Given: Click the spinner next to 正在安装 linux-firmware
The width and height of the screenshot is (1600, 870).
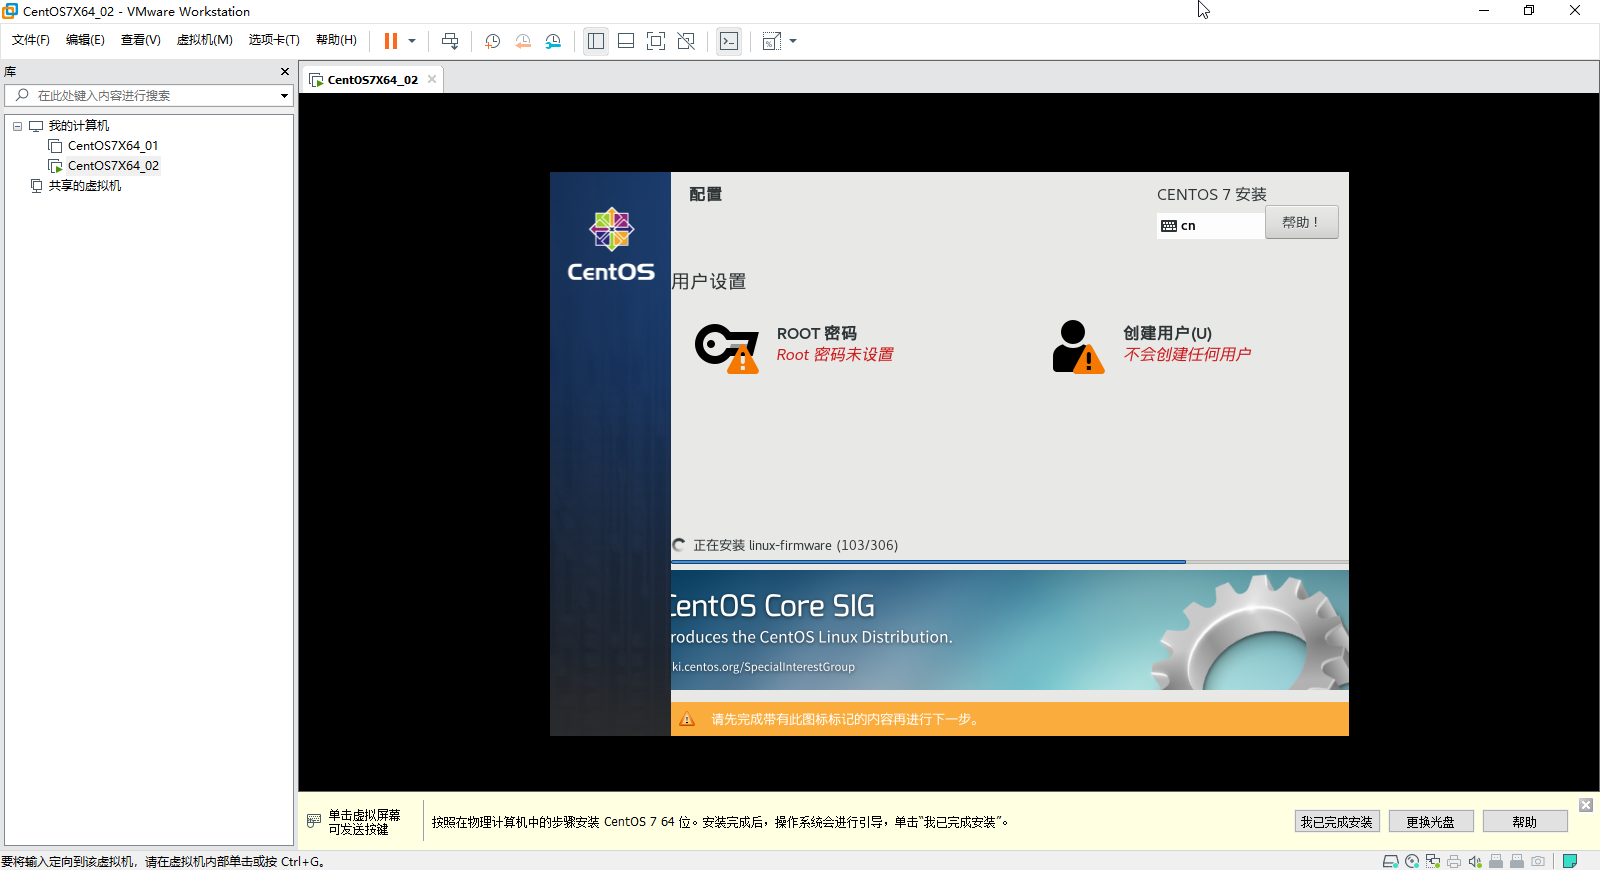Looking at the screenshot, I should (x=679, y=545).
